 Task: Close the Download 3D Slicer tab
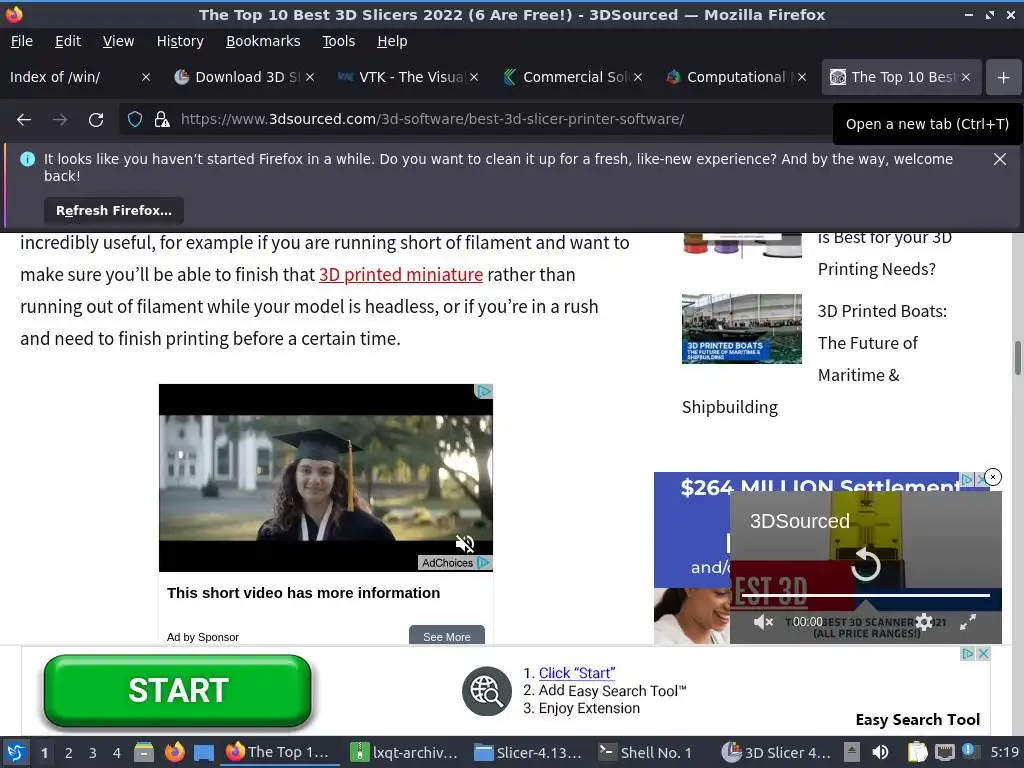310,77
